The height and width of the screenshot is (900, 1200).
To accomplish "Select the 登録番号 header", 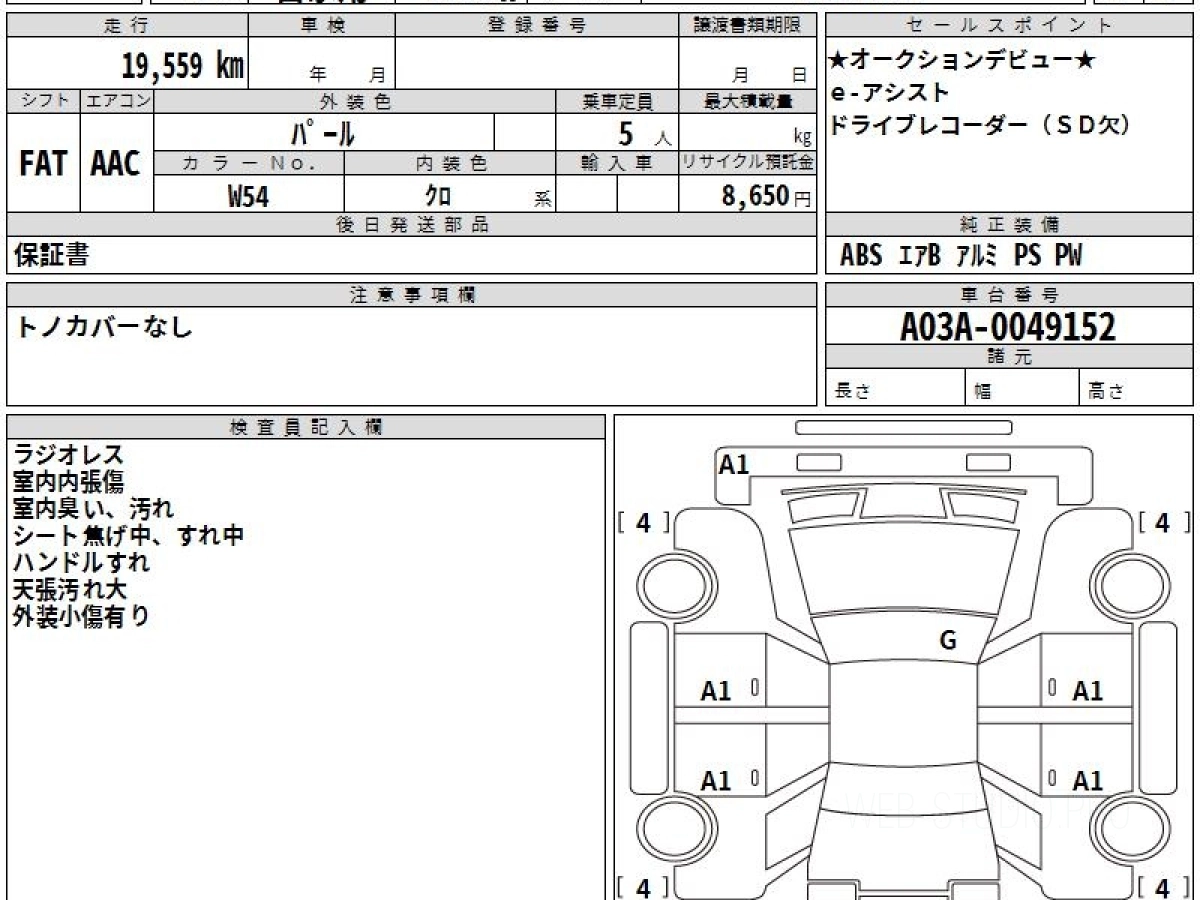I will (x=537, y=26).
